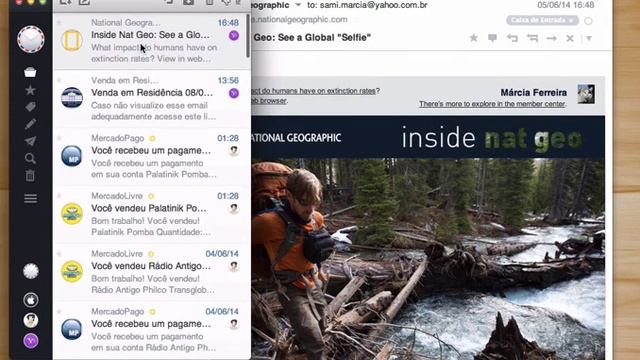Open Drafts pencil icon in sidebar
The height and width of the screenshot is (360, 640).
(x=30, y=124)
